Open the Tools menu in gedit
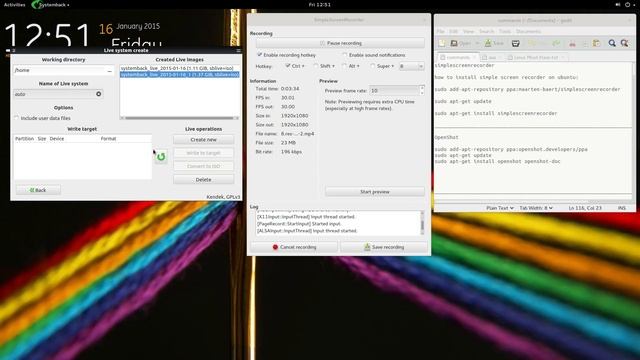 (x=504, y=31)
